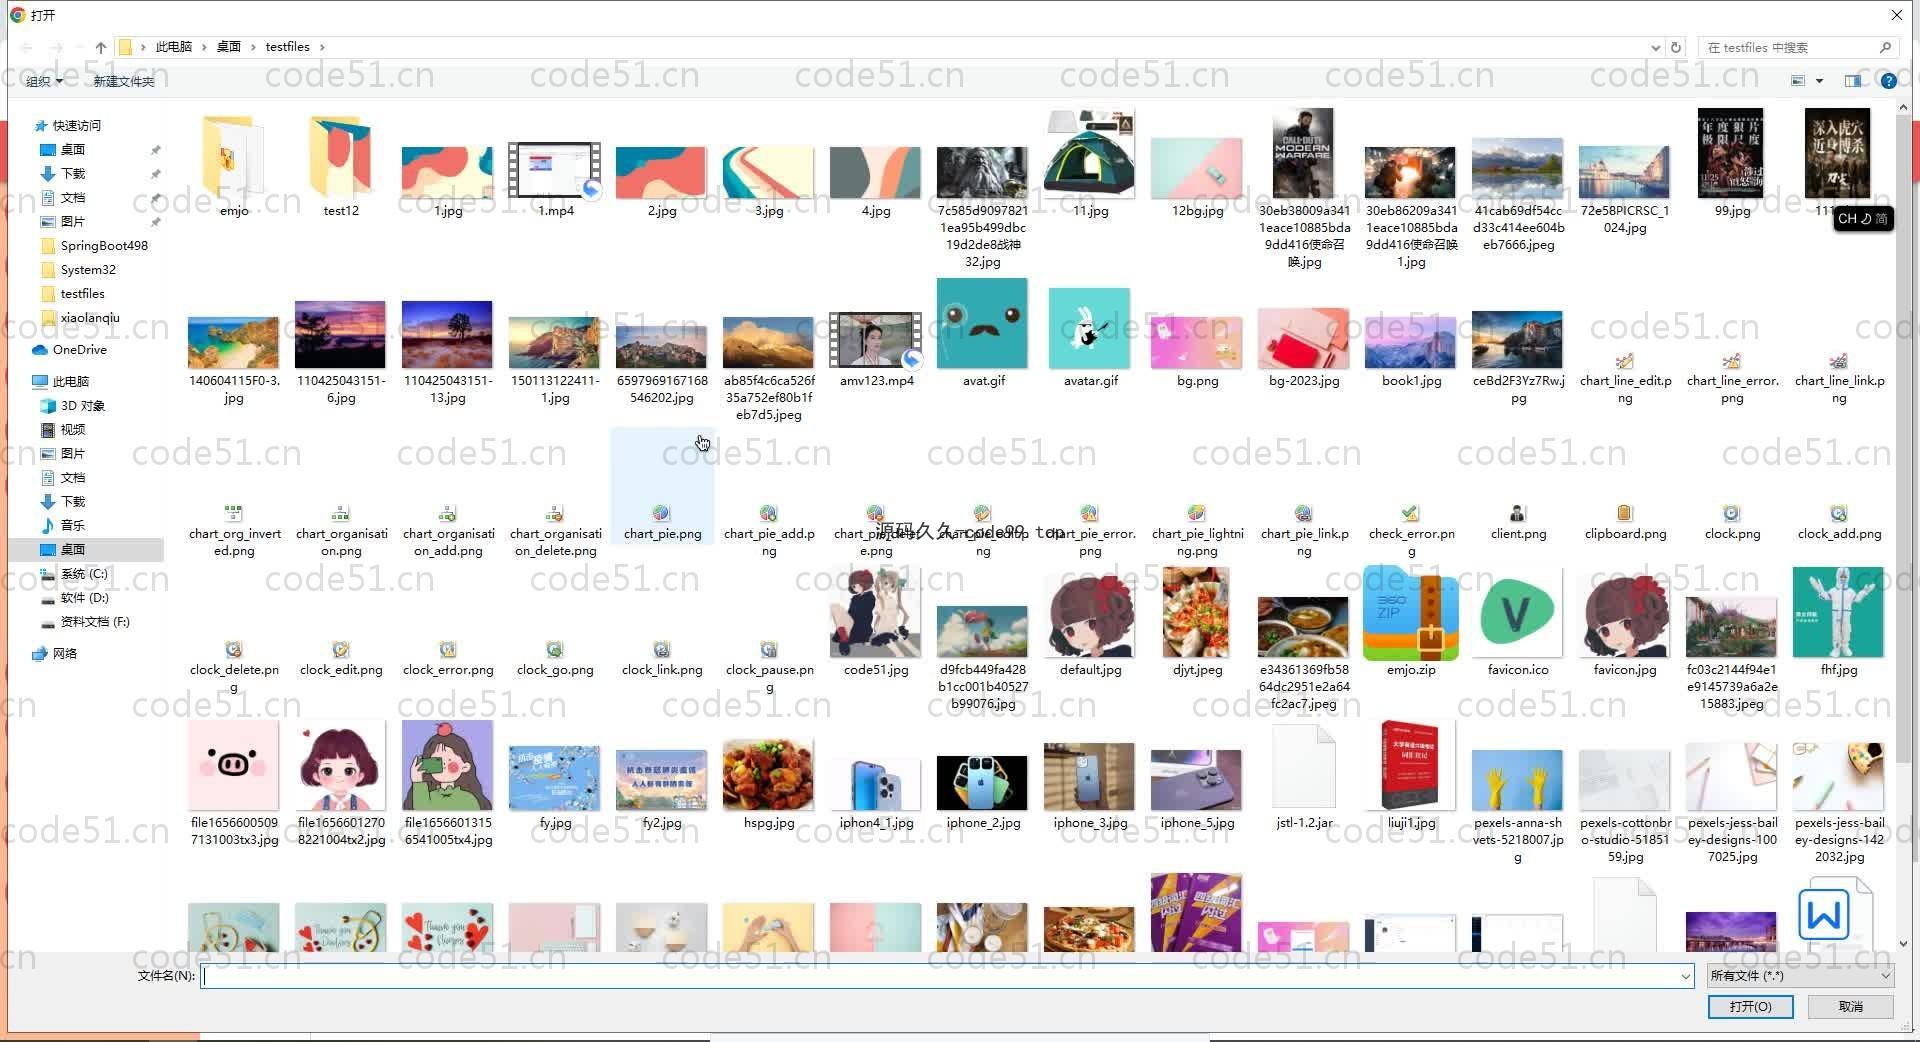Click the Open (打开) button
The image size is (1920, 1042).
pyautogui.click(x=1750, y=1006)
